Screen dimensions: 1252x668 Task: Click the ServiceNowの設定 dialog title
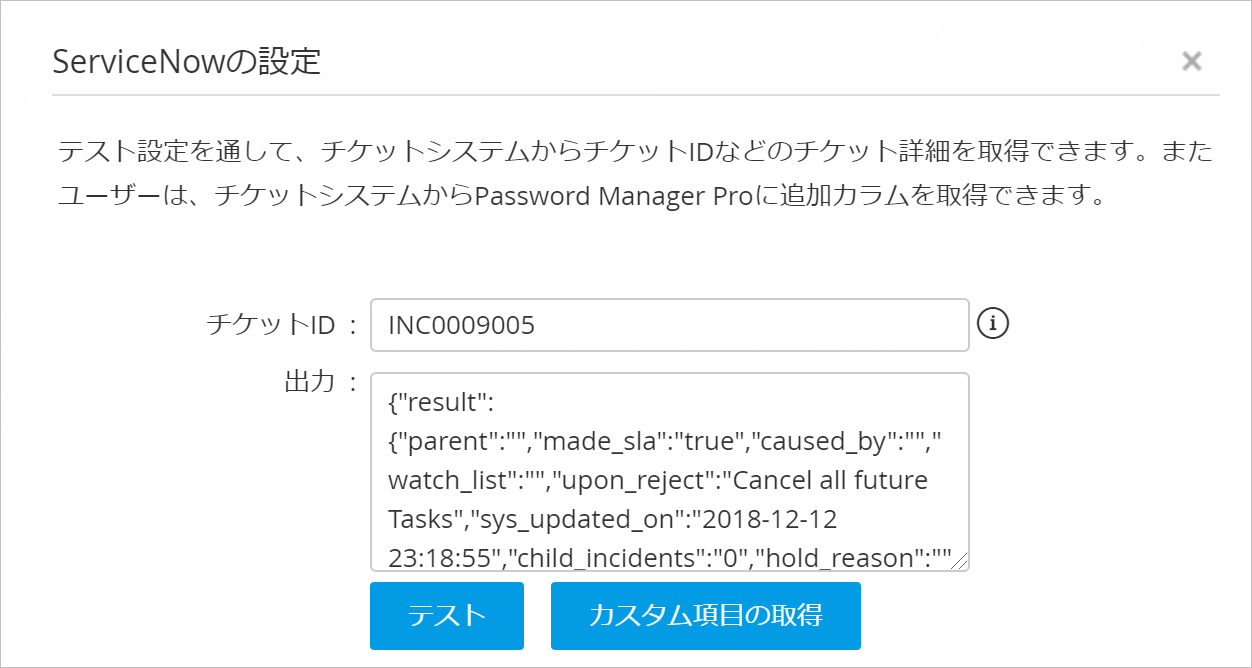point(186,62)
